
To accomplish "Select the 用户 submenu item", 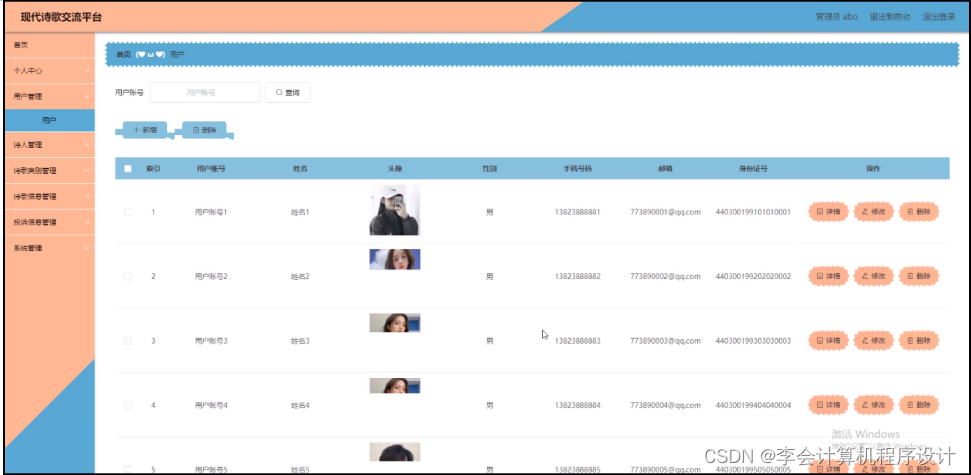I will (50, 120).
